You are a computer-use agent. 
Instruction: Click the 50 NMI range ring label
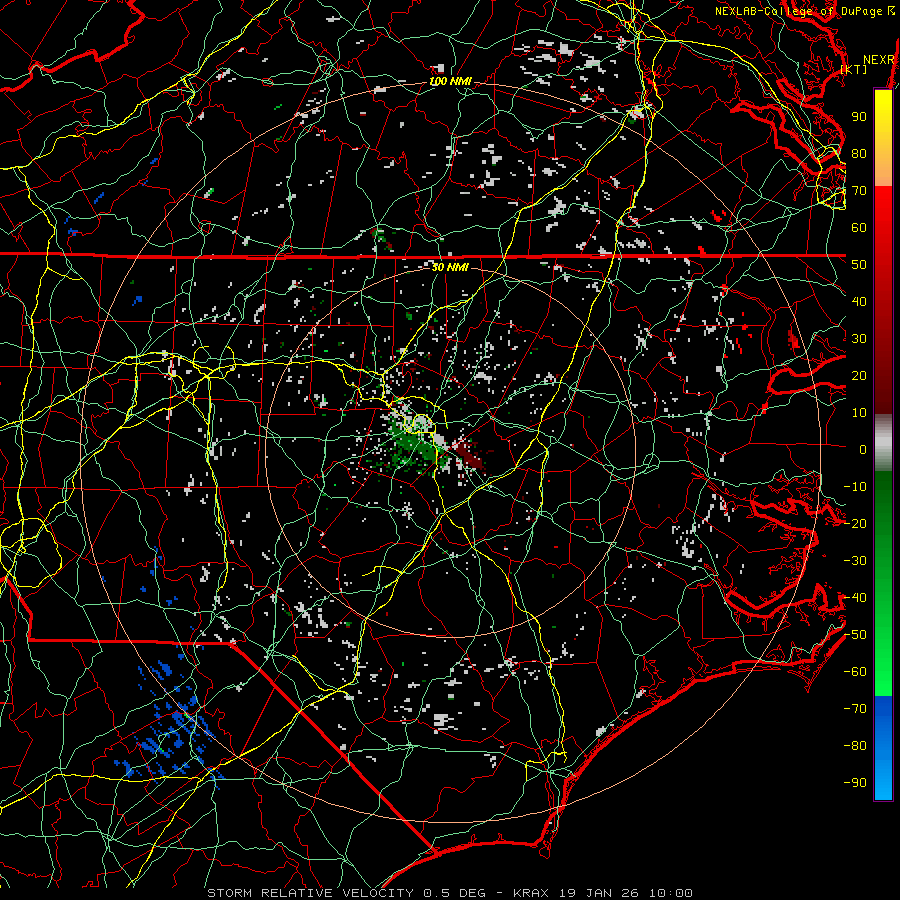coord(450,267)
